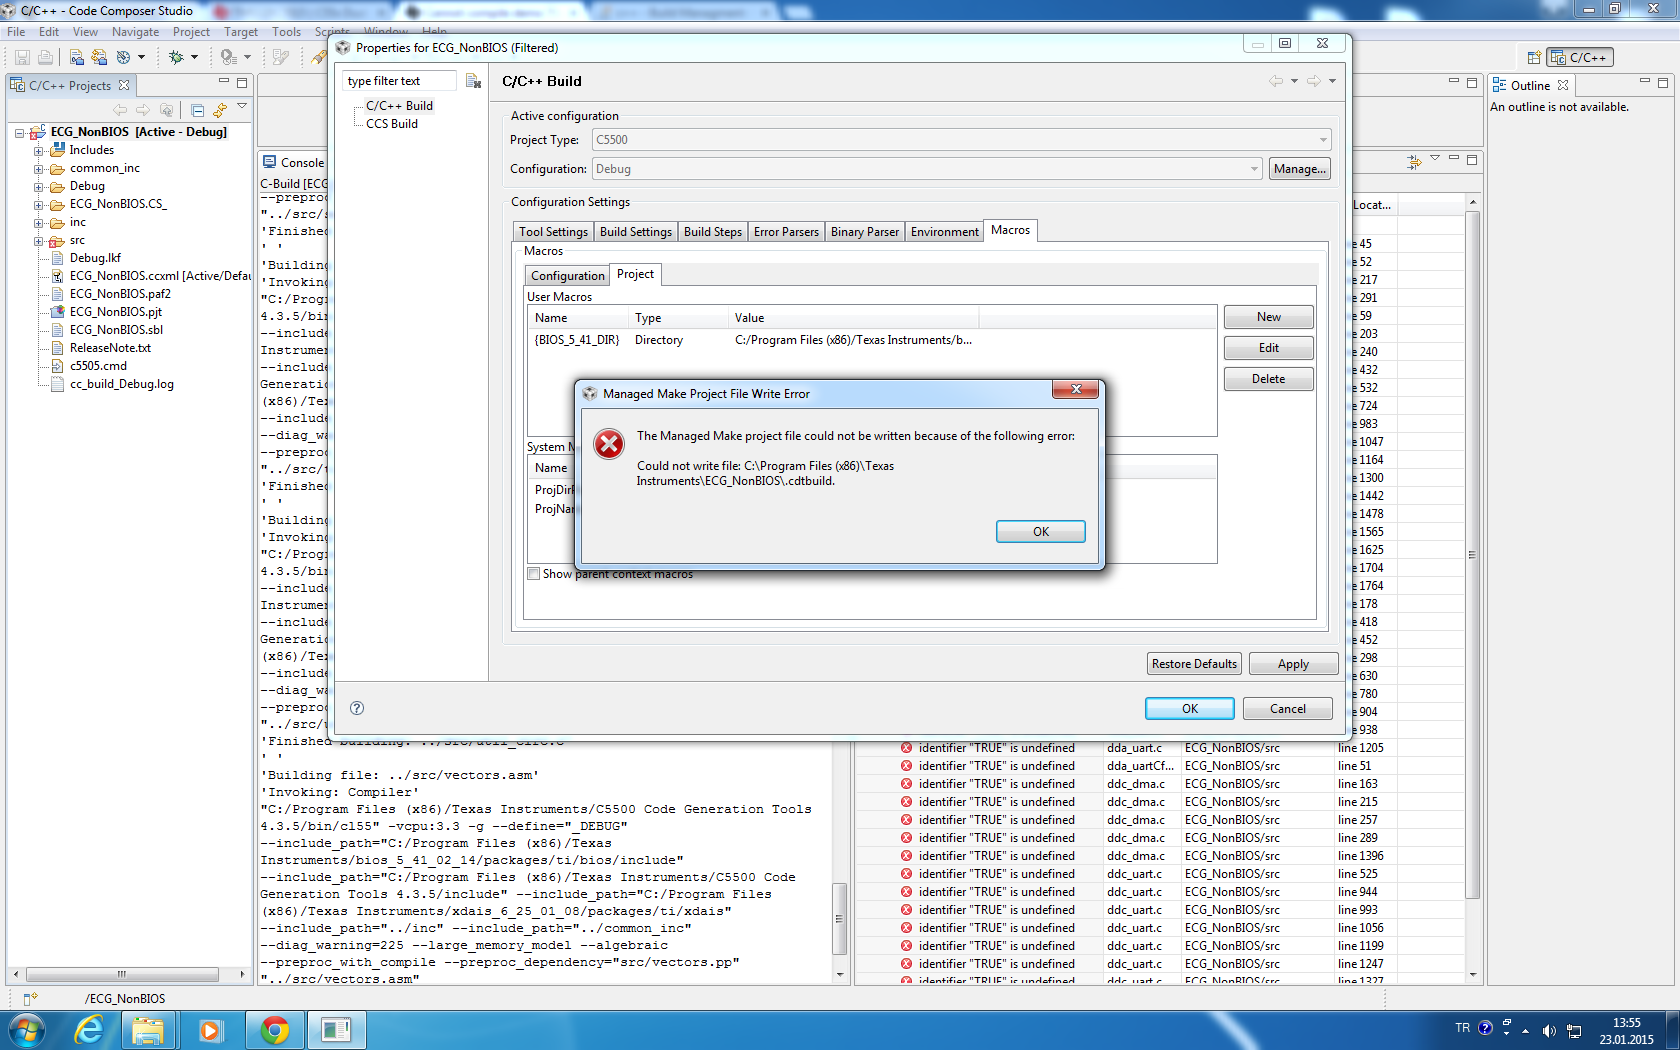Expand the common_inc folder node
This screenshot has width=1680, height=1050.
pos(38,168)
